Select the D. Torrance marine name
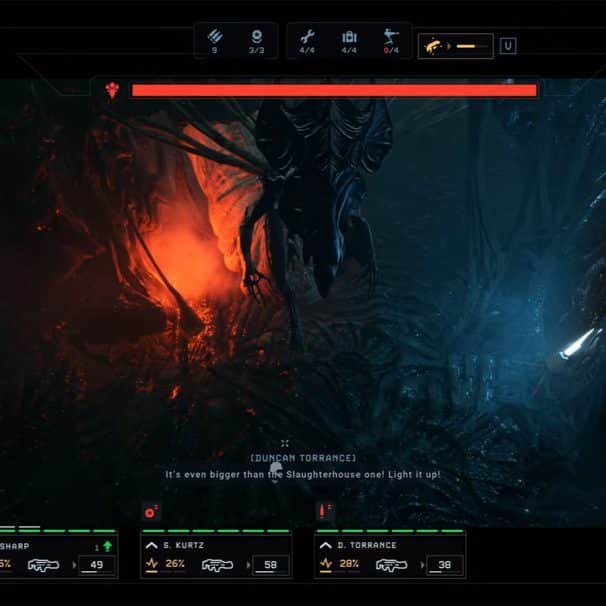 (367, 545)
